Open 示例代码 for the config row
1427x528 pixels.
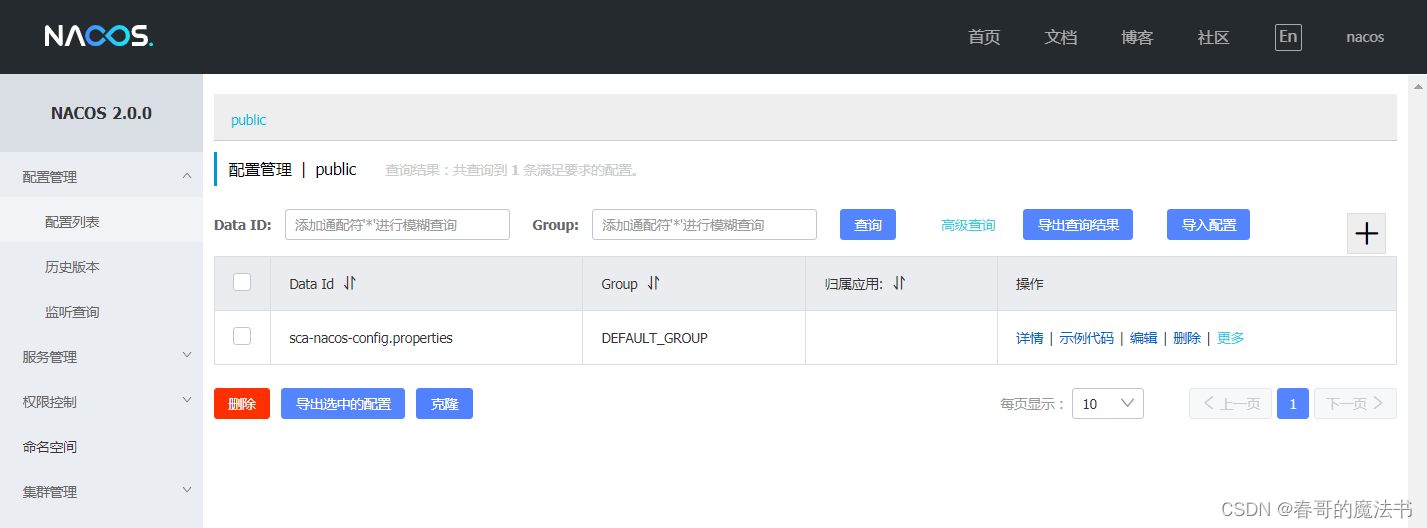[x=1086, y=338]
